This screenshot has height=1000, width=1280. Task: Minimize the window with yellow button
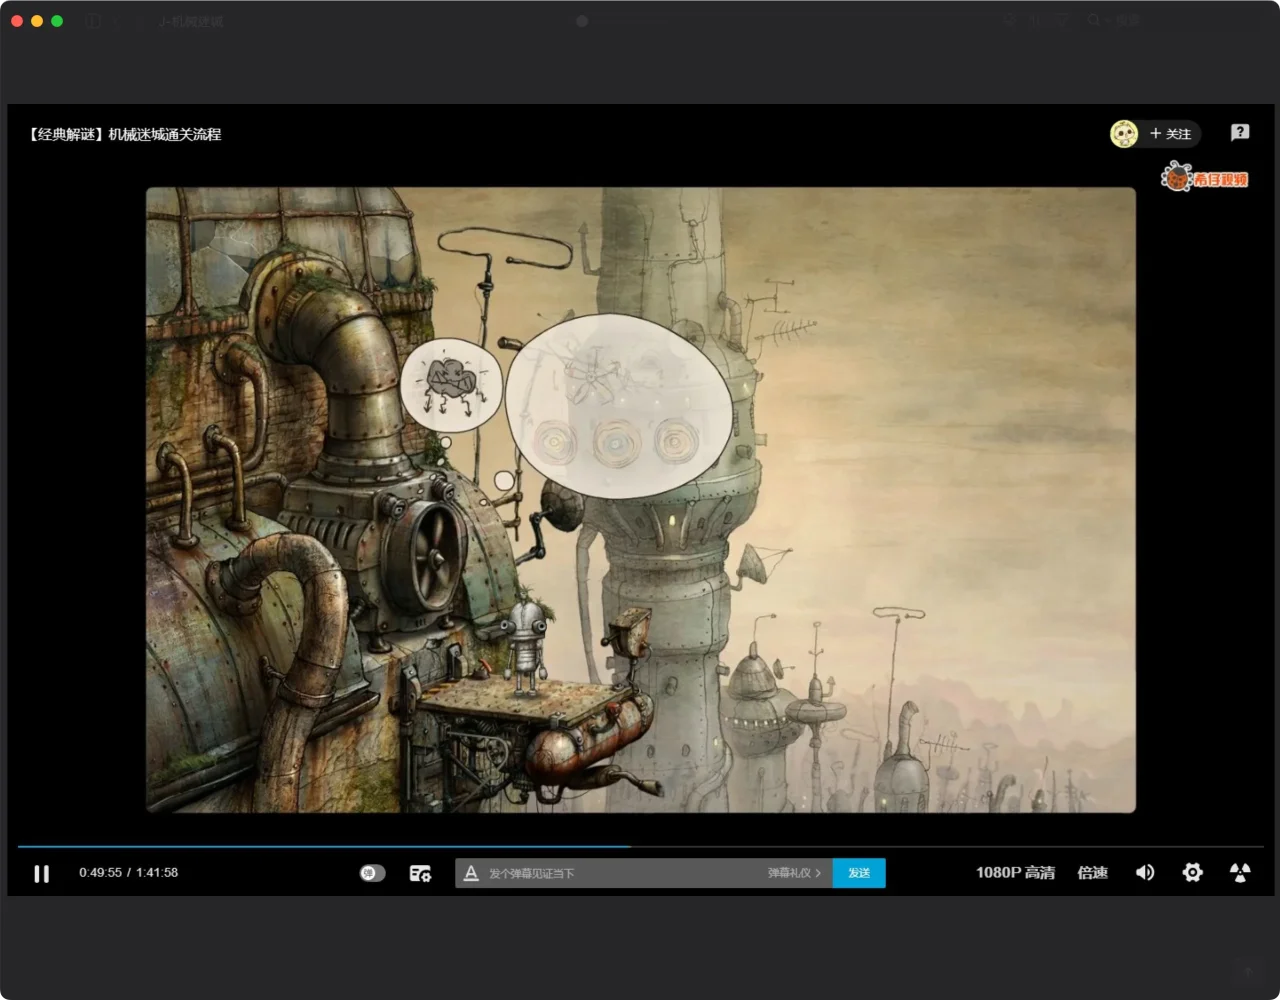[x=37, y=21]
